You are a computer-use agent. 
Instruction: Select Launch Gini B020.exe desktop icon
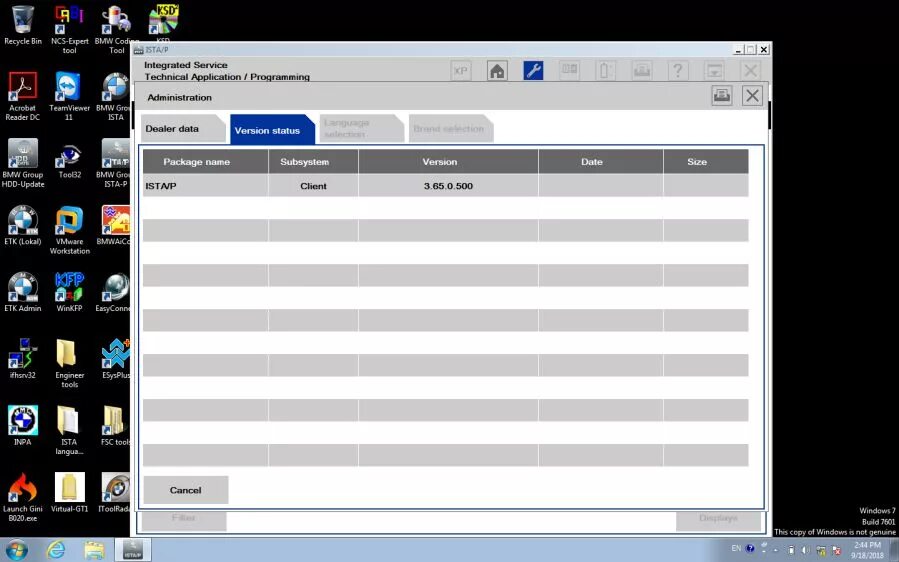[23, 497]
